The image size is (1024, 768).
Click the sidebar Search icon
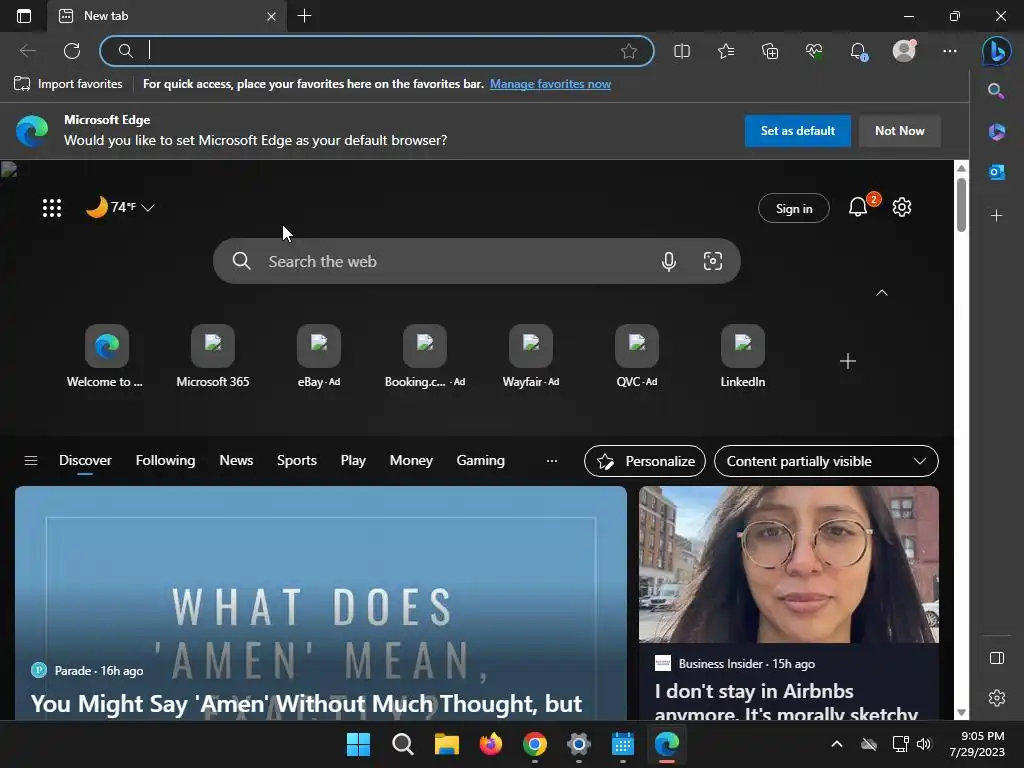coord(996,91)
